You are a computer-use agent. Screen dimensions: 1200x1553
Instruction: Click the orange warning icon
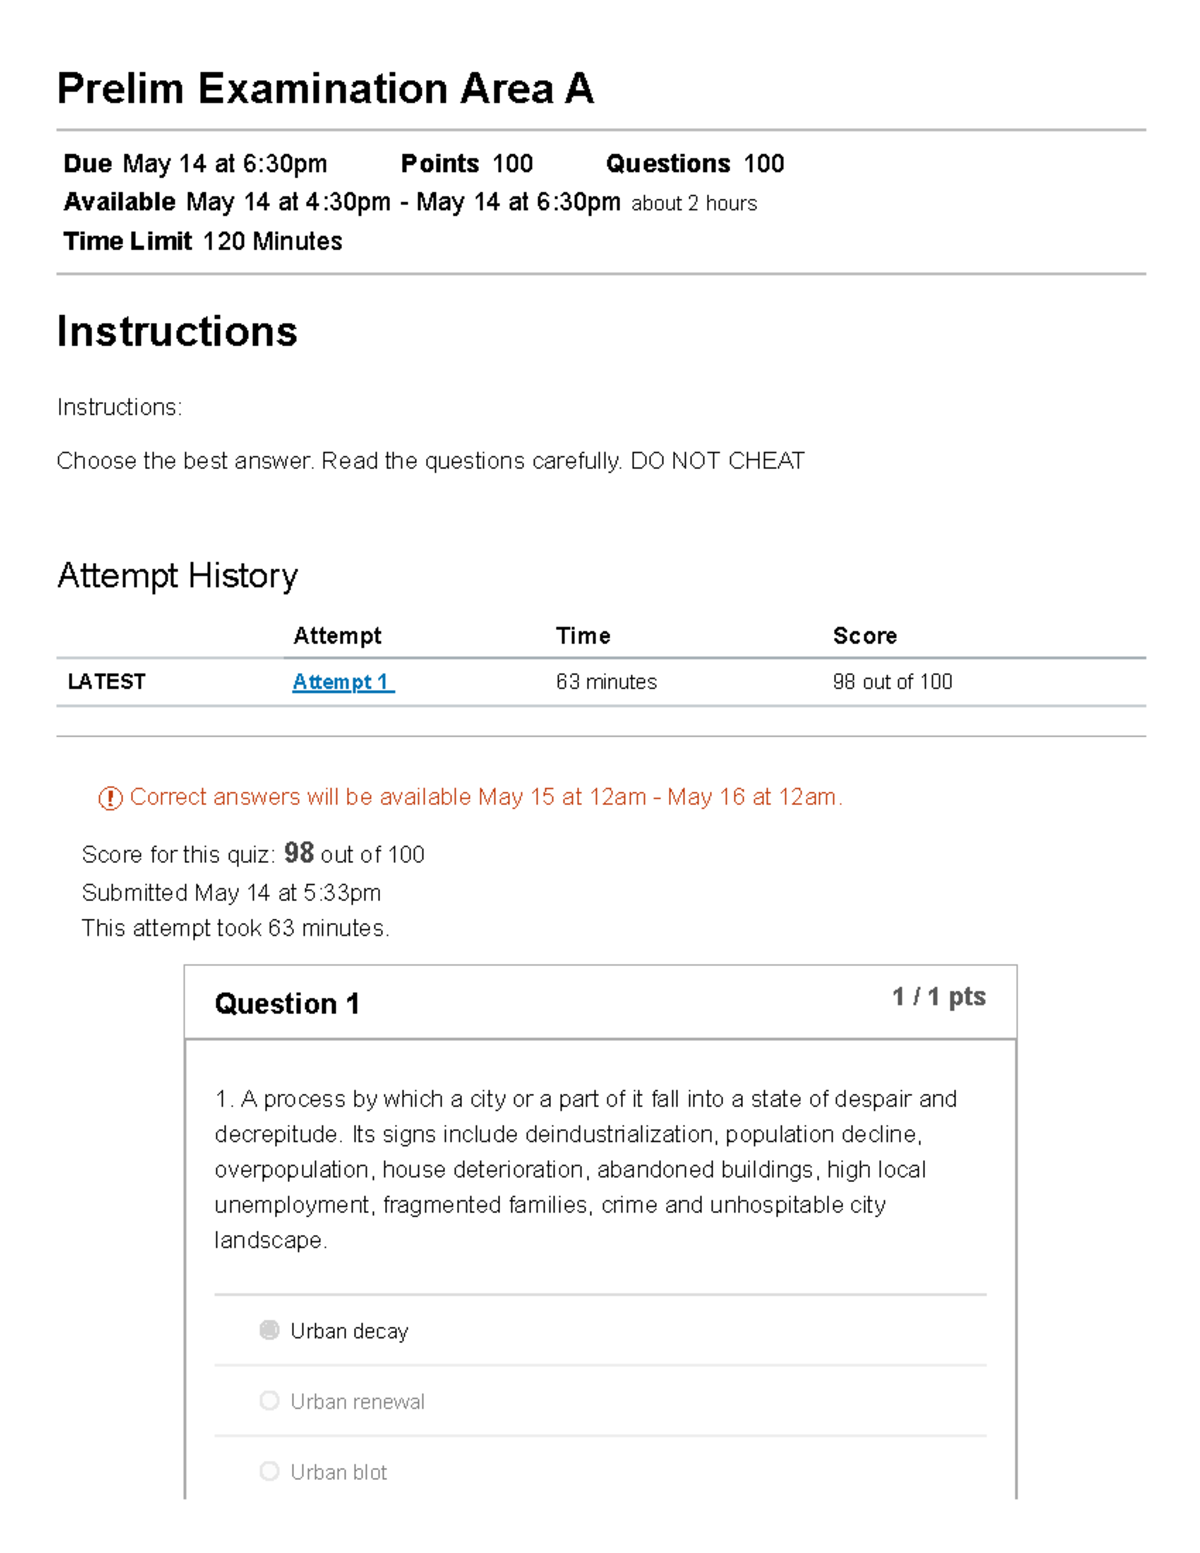[x=110, y=798]
